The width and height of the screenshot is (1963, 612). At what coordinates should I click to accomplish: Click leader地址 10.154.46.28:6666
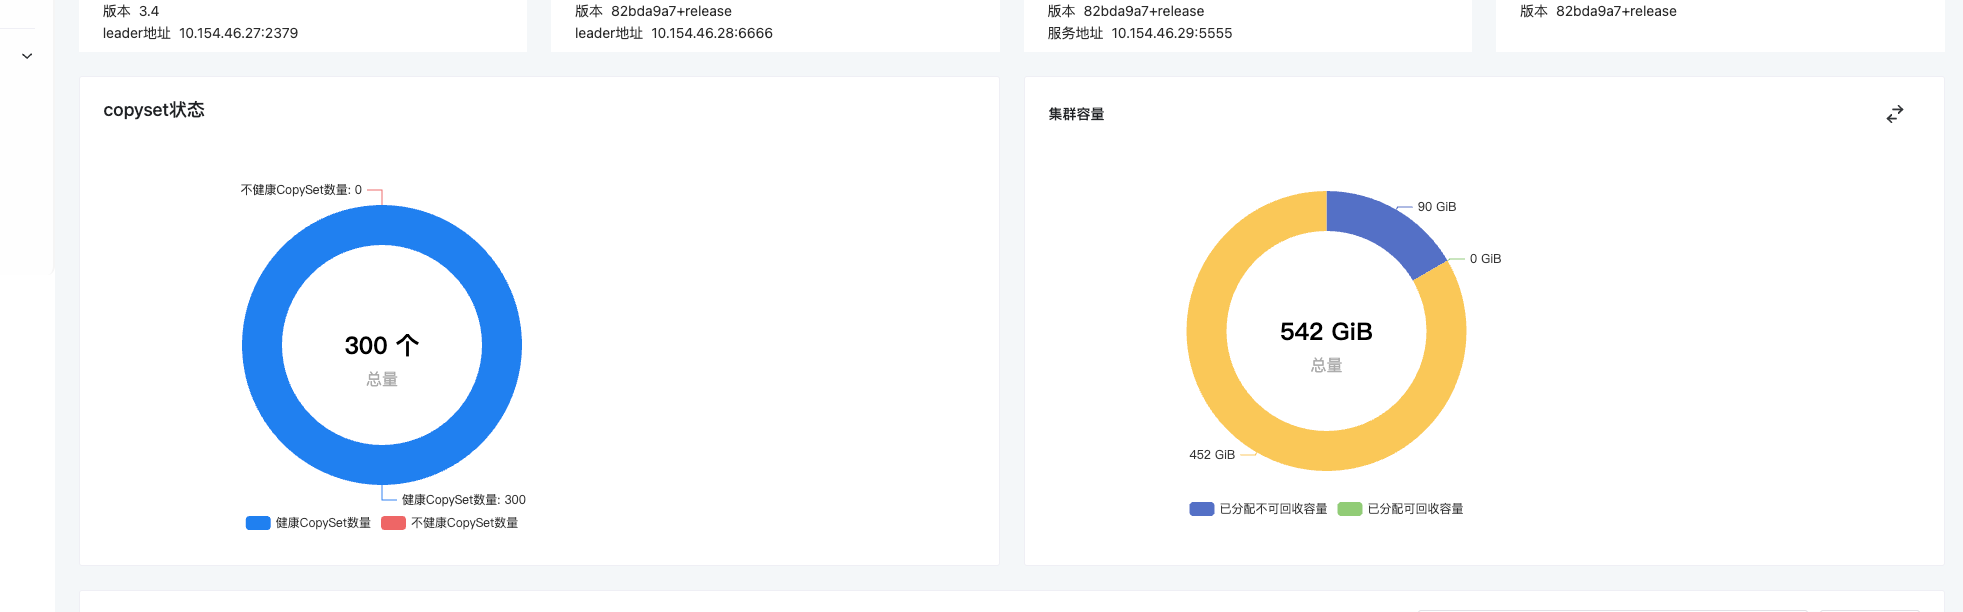tap(674, 33)
